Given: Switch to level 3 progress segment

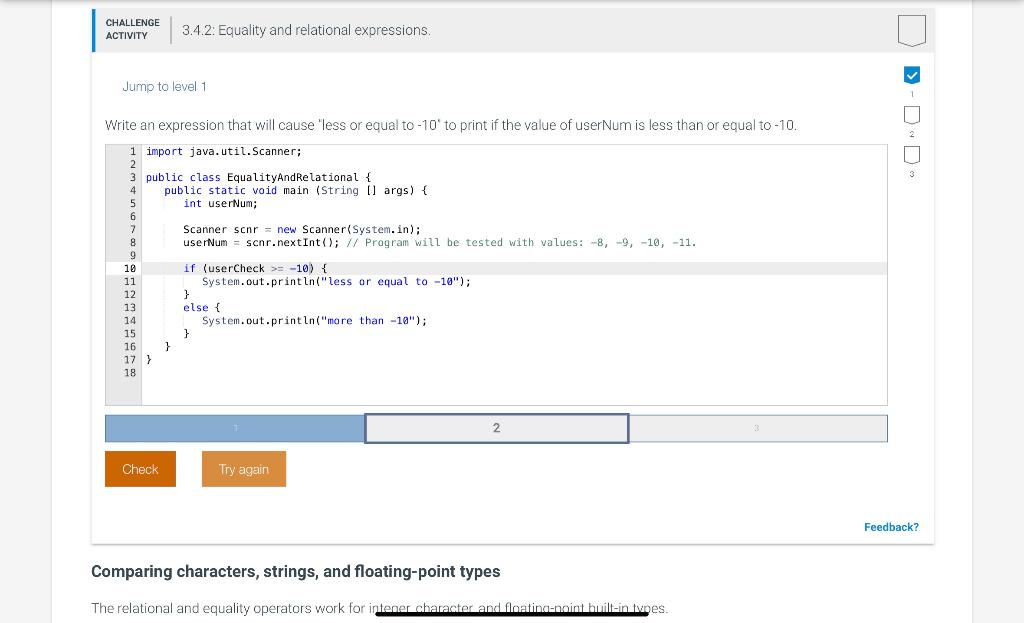Looking at the screenshot, I should 758,427.
